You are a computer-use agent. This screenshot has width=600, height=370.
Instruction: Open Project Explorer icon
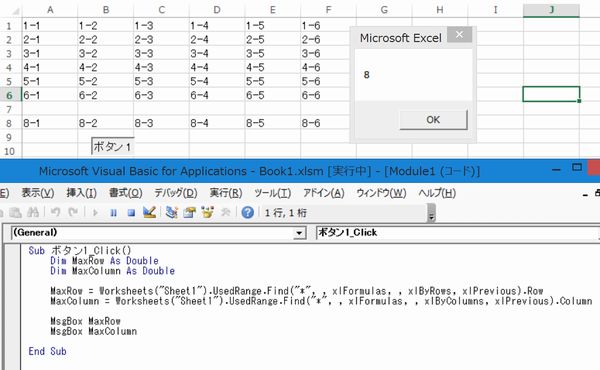171,212
